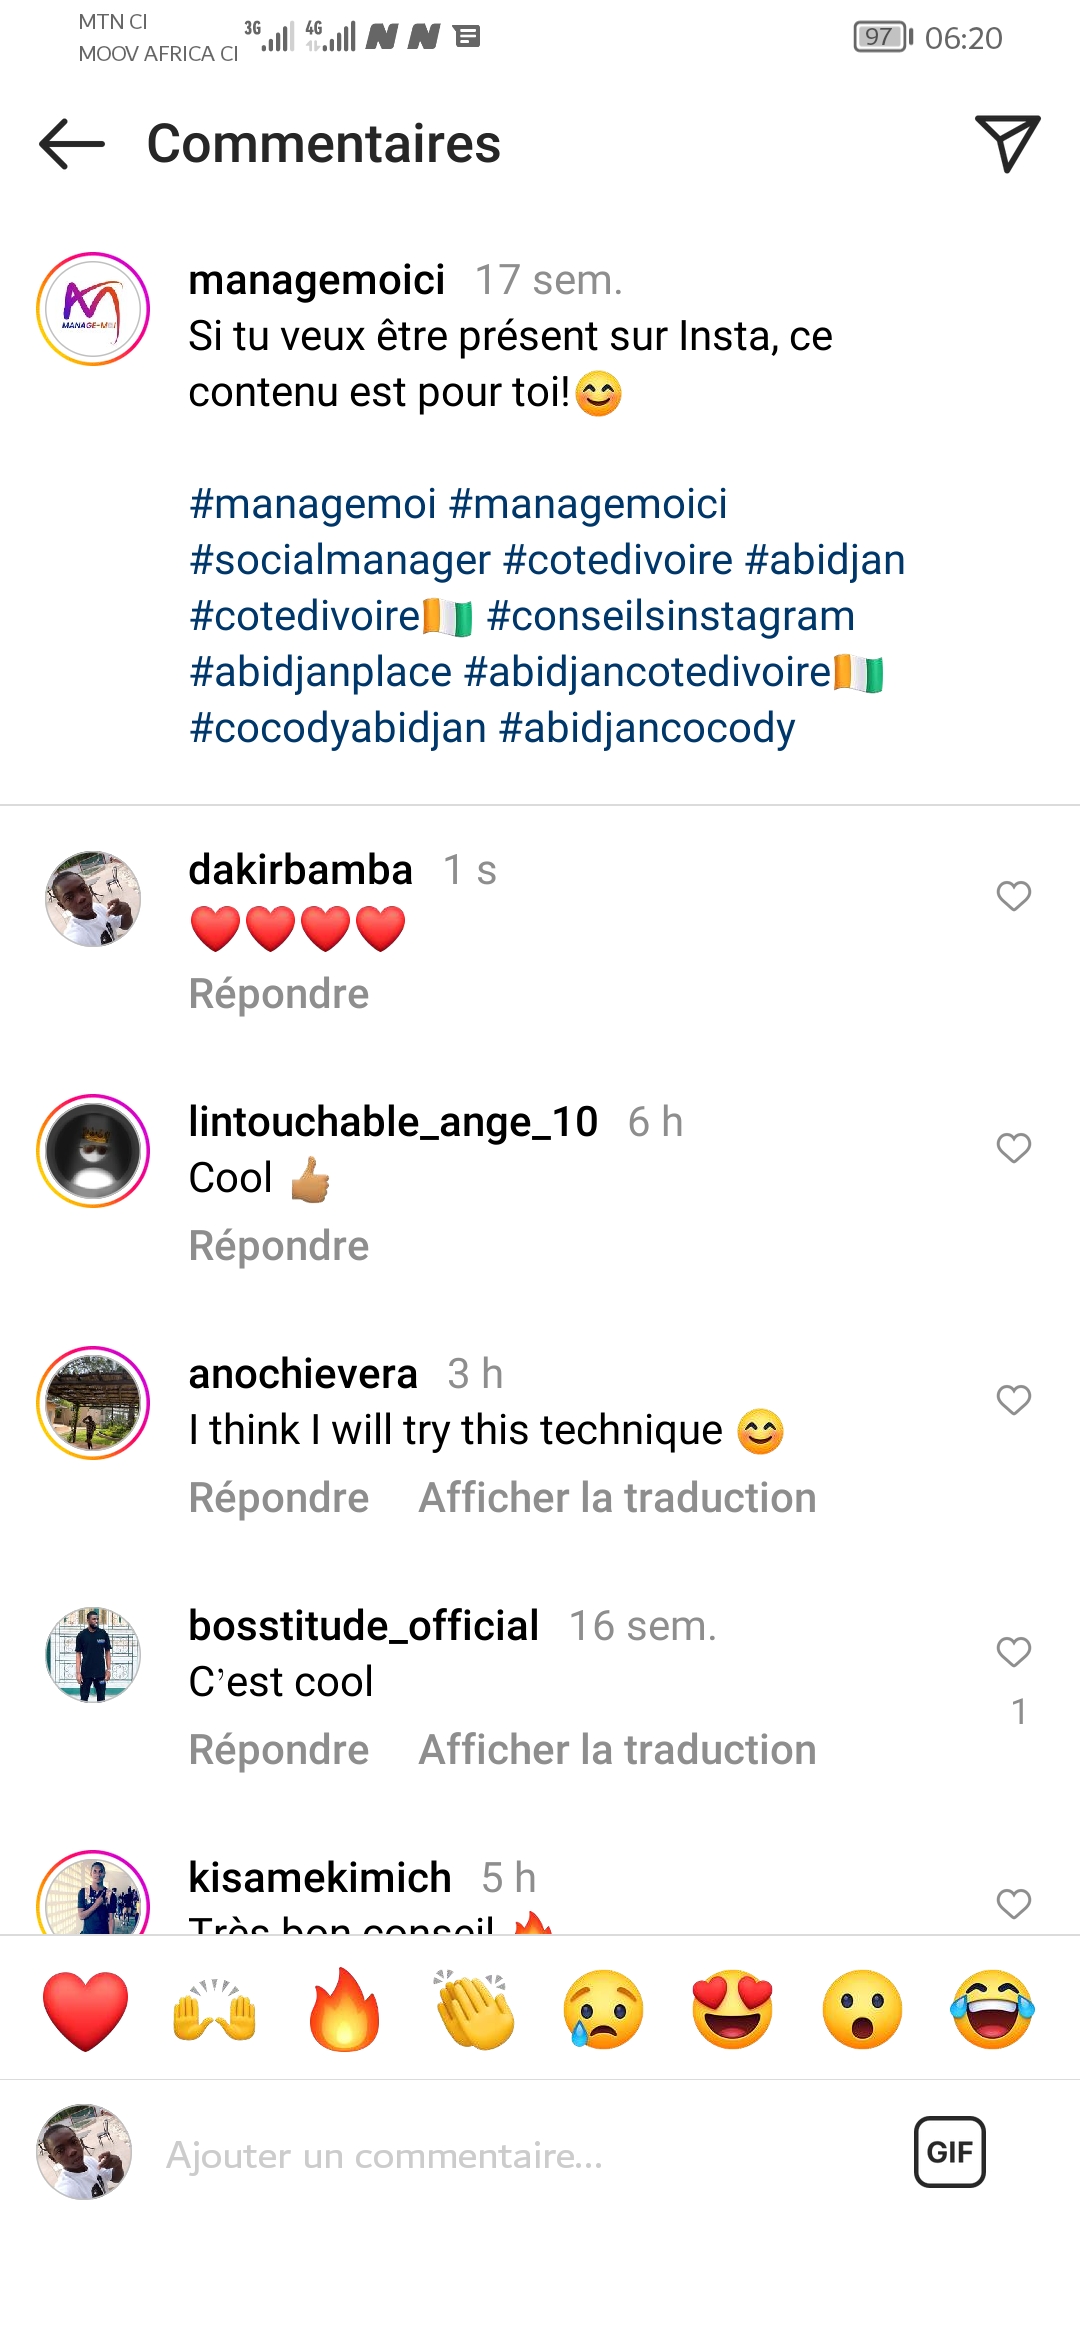Open the #conseilsinstagram hashtag

(x=671, y=616)
